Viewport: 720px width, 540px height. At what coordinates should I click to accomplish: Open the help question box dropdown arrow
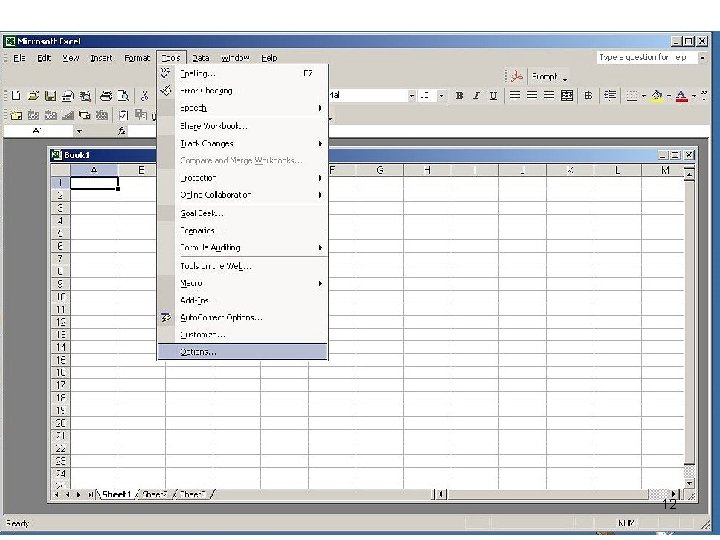tap(702, 58)
